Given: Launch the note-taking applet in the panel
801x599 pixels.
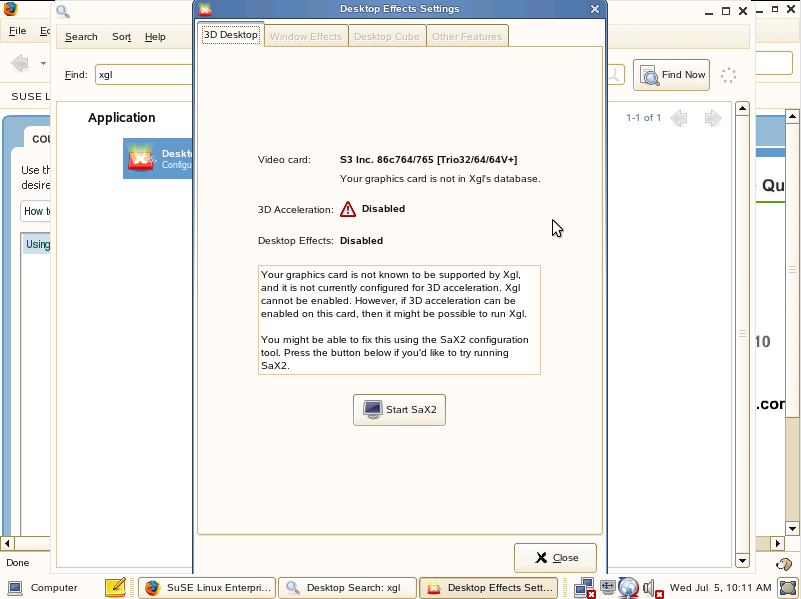Looking at the screenshot, I should tap(115, 588).
